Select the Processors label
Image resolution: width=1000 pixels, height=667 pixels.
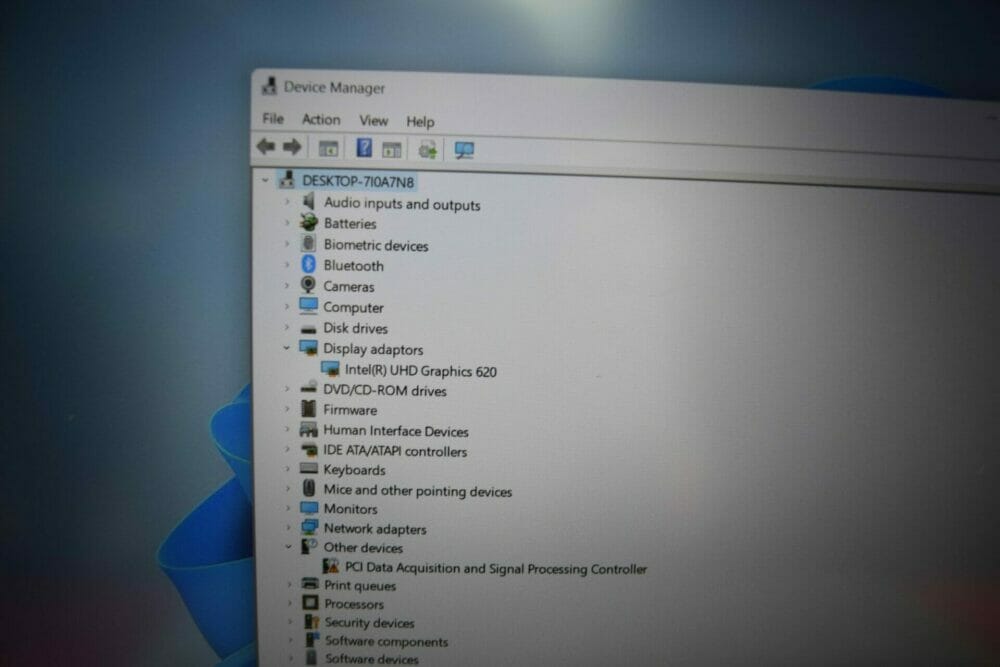coord(355,604)
